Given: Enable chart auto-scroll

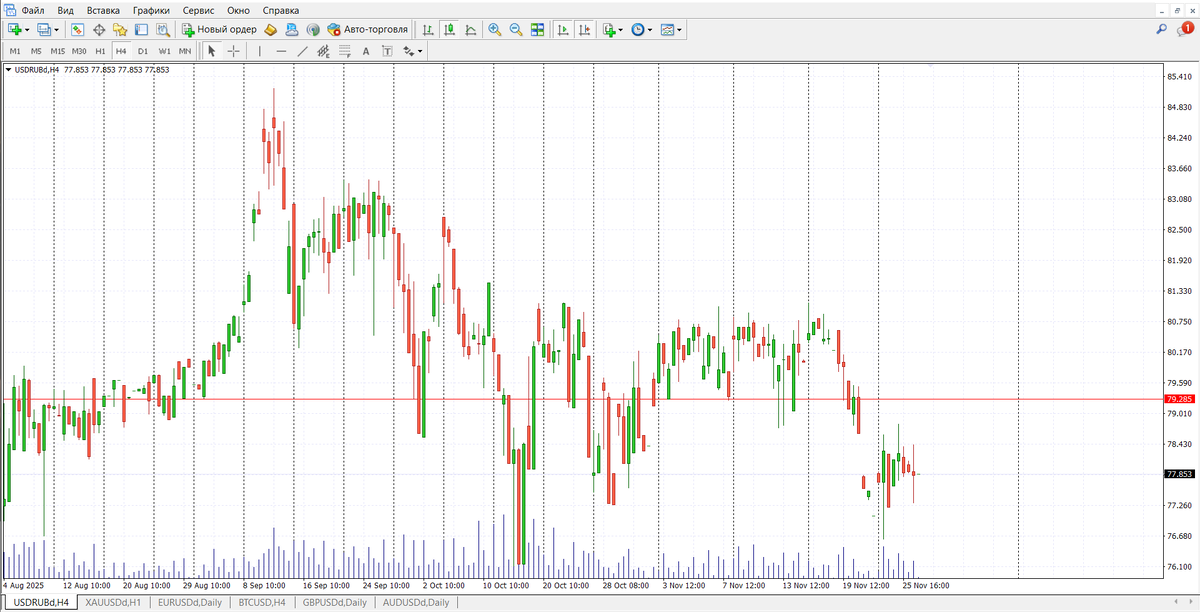Looking at the screenshot, I should (x=562, y=30).
